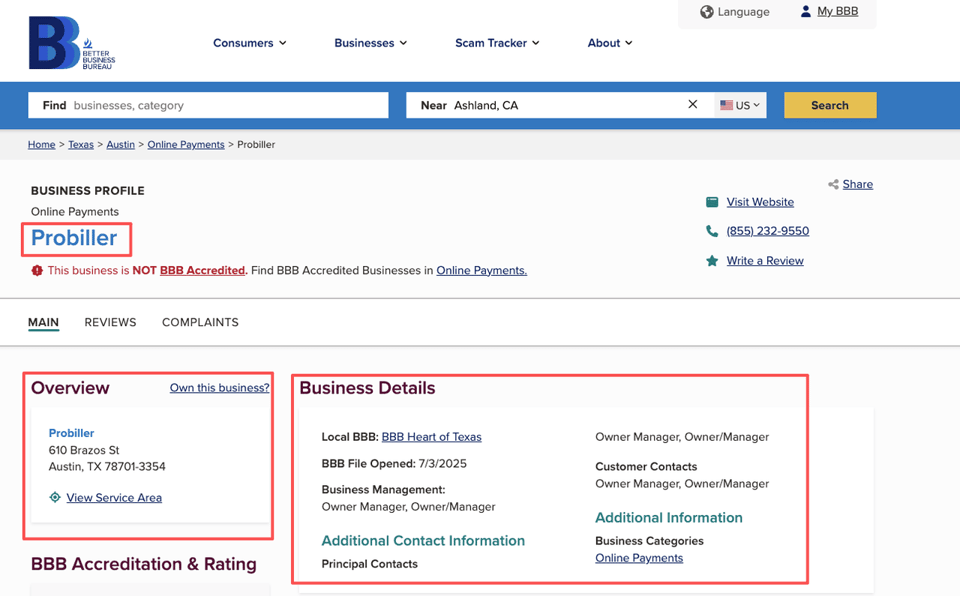Click the Additional Contact Information heading

(x=423, y=540)
